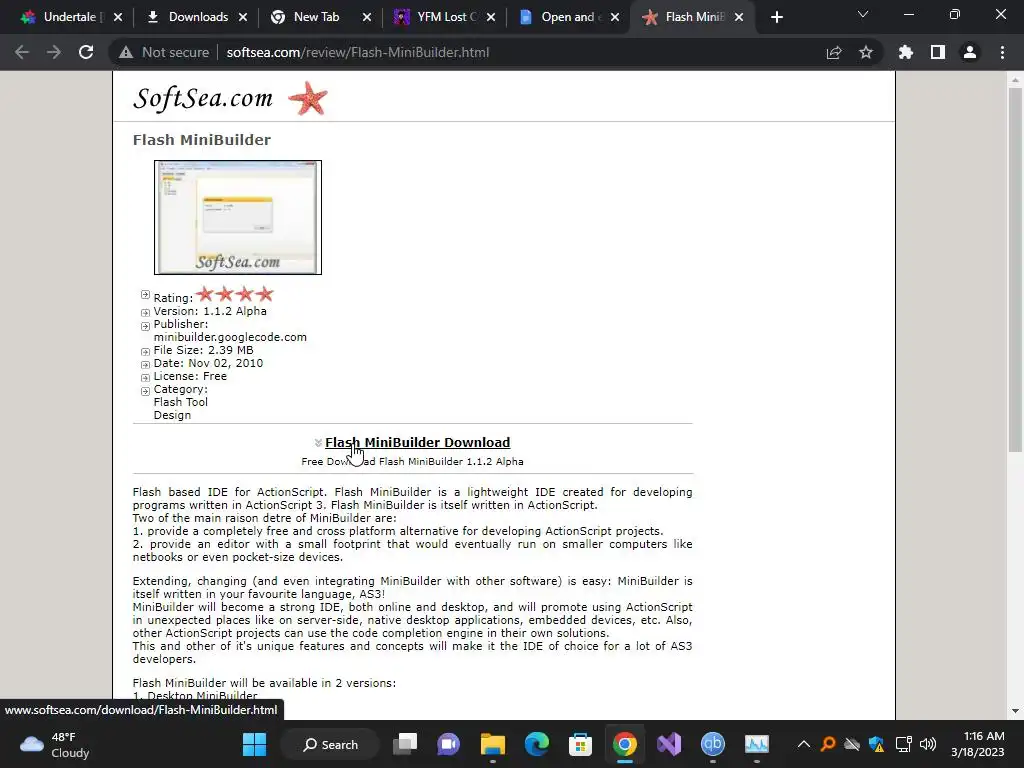Click the four-star rating
Image resolution: width=1024 pixels, height=768 pixels.
[234, 295]
